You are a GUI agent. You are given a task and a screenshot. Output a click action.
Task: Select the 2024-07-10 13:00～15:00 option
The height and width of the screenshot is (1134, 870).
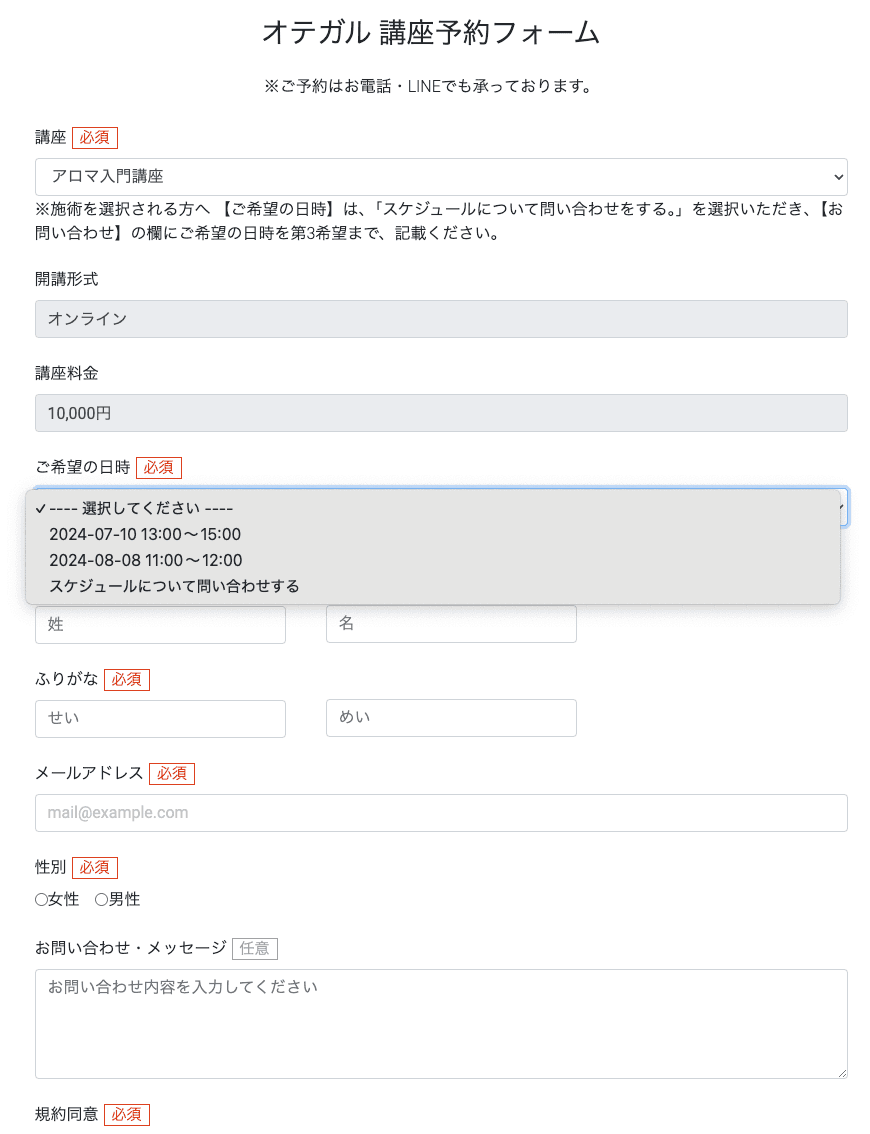[145, 534]
